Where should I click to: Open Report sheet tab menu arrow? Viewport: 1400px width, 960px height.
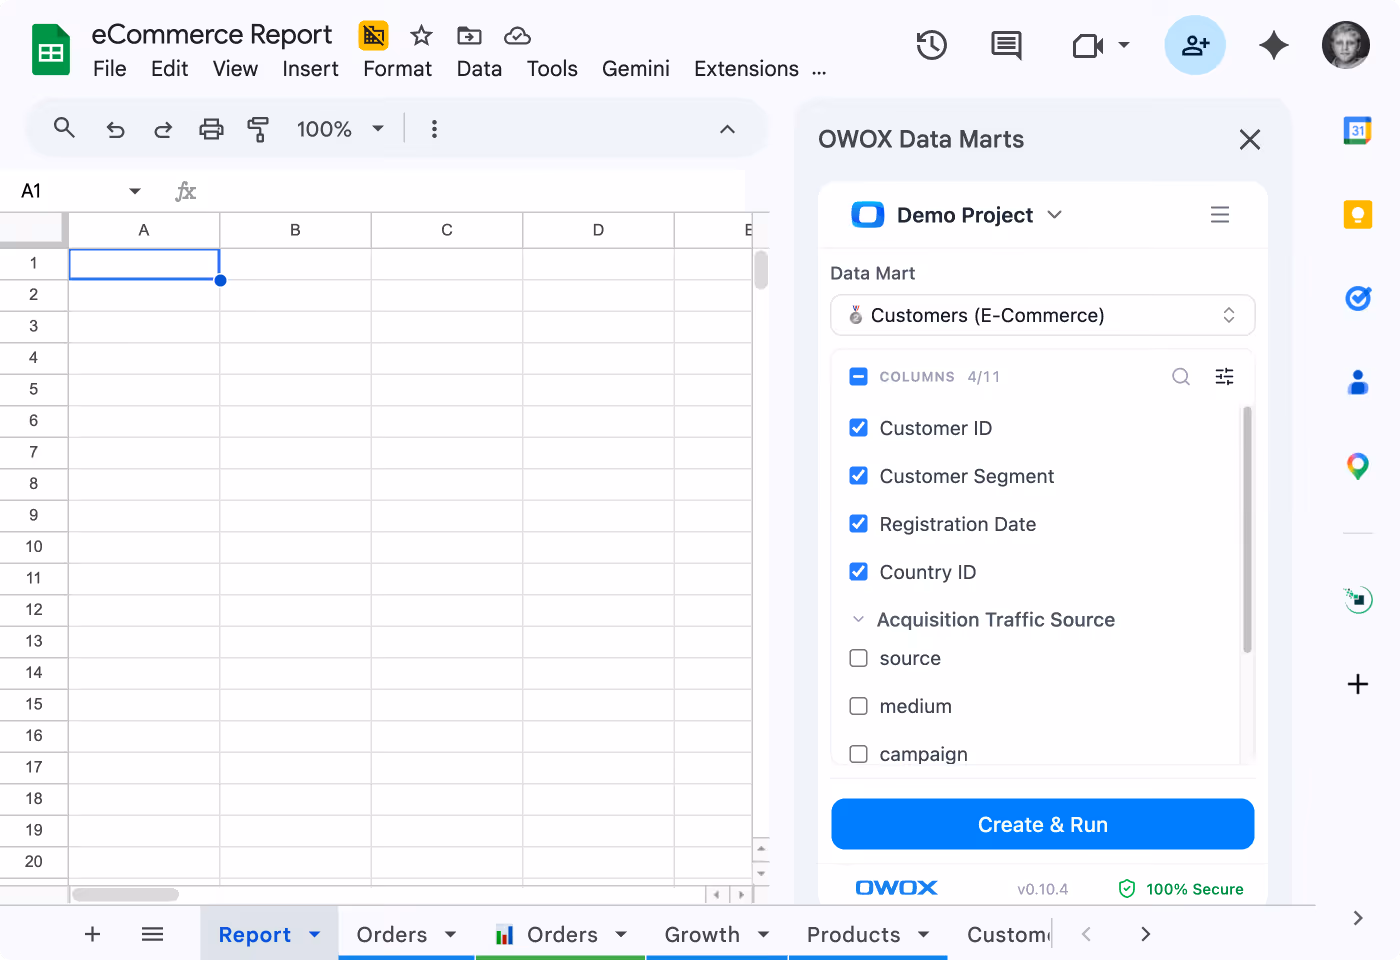pyautogui.click(x=314, y=934)
